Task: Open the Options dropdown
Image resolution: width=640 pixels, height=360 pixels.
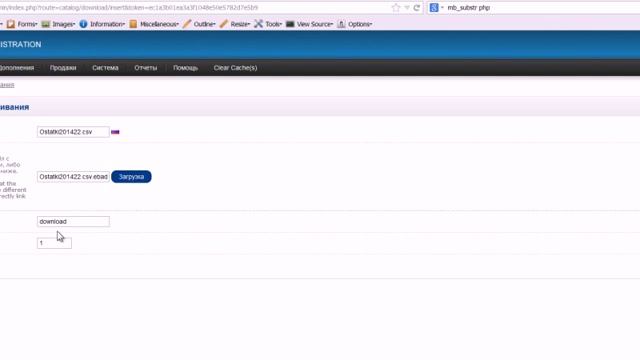Action: click(x=360, y=24)
